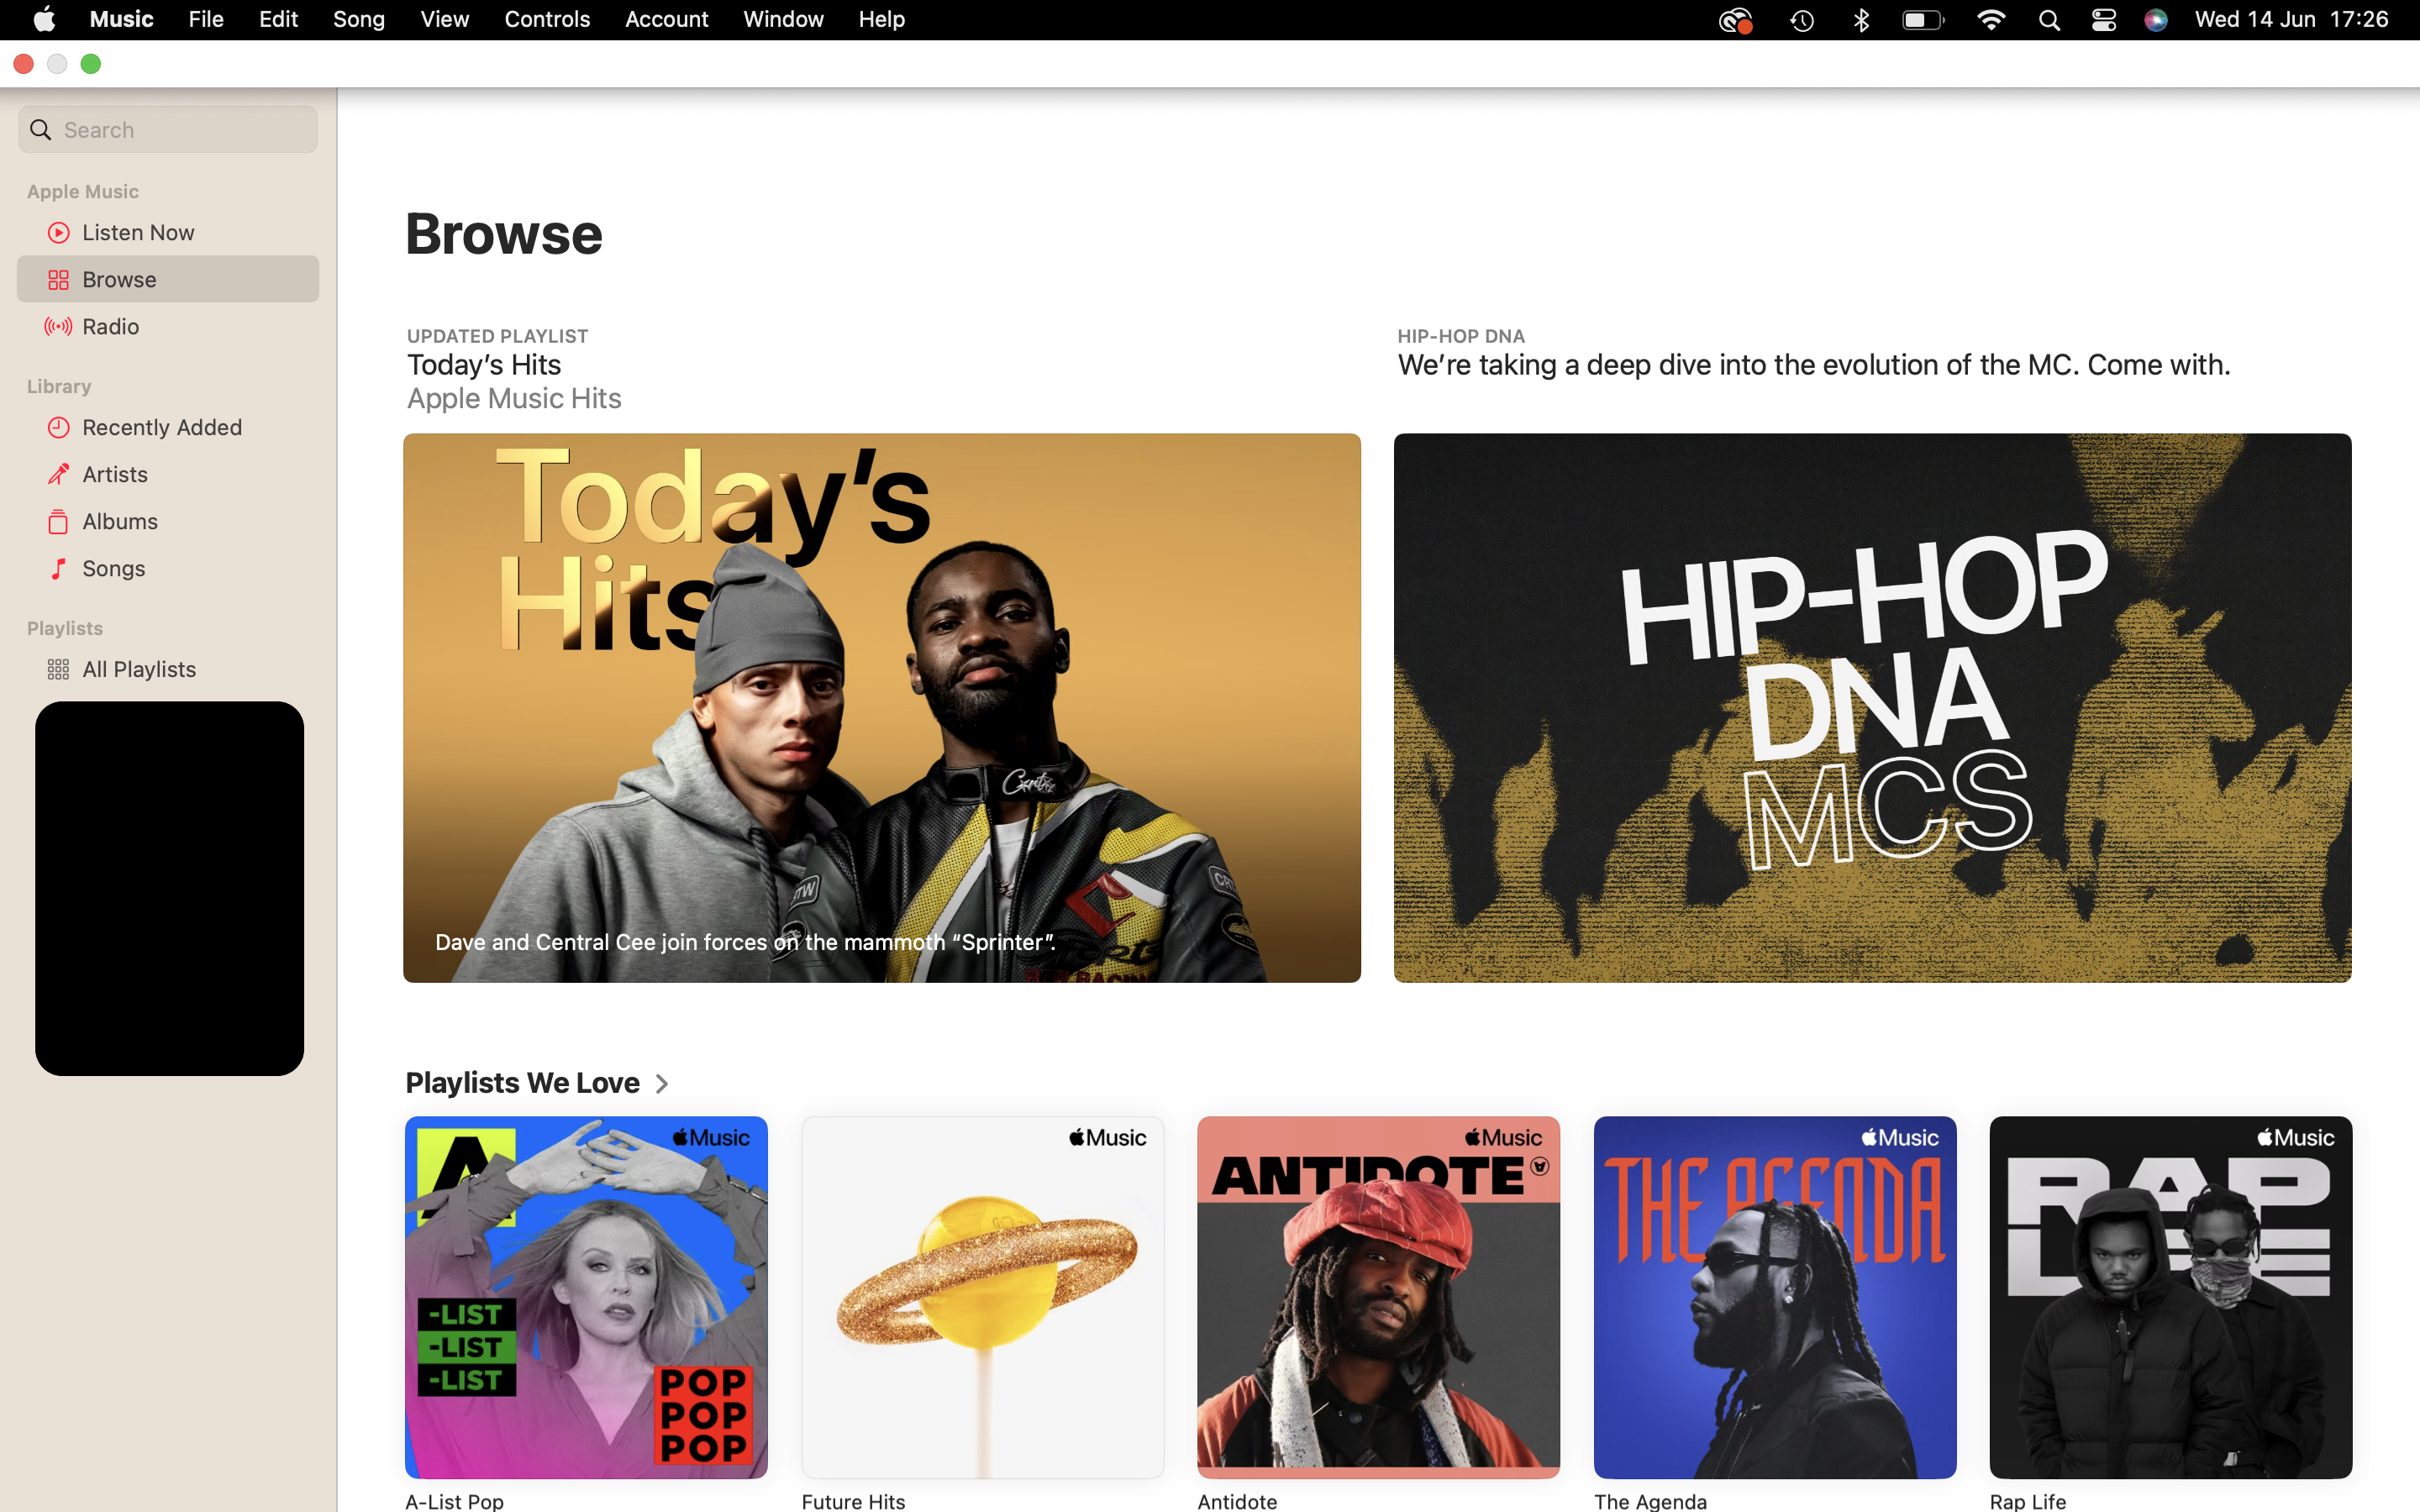
Task: Open Hip-Hop DNA deep dive headline
Action: click(x=1814, y=366)
